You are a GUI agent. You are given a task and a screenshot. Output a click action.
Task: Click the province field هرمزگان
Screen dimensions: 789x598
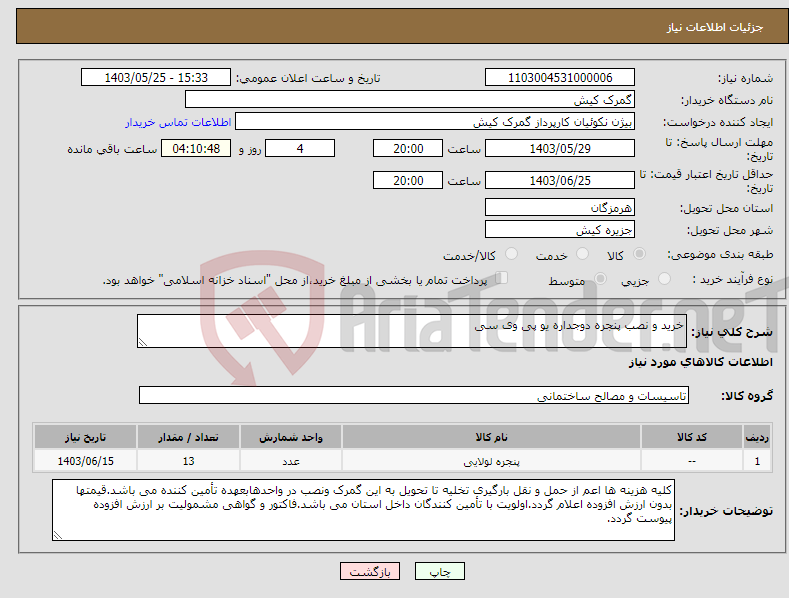[560, 207]
